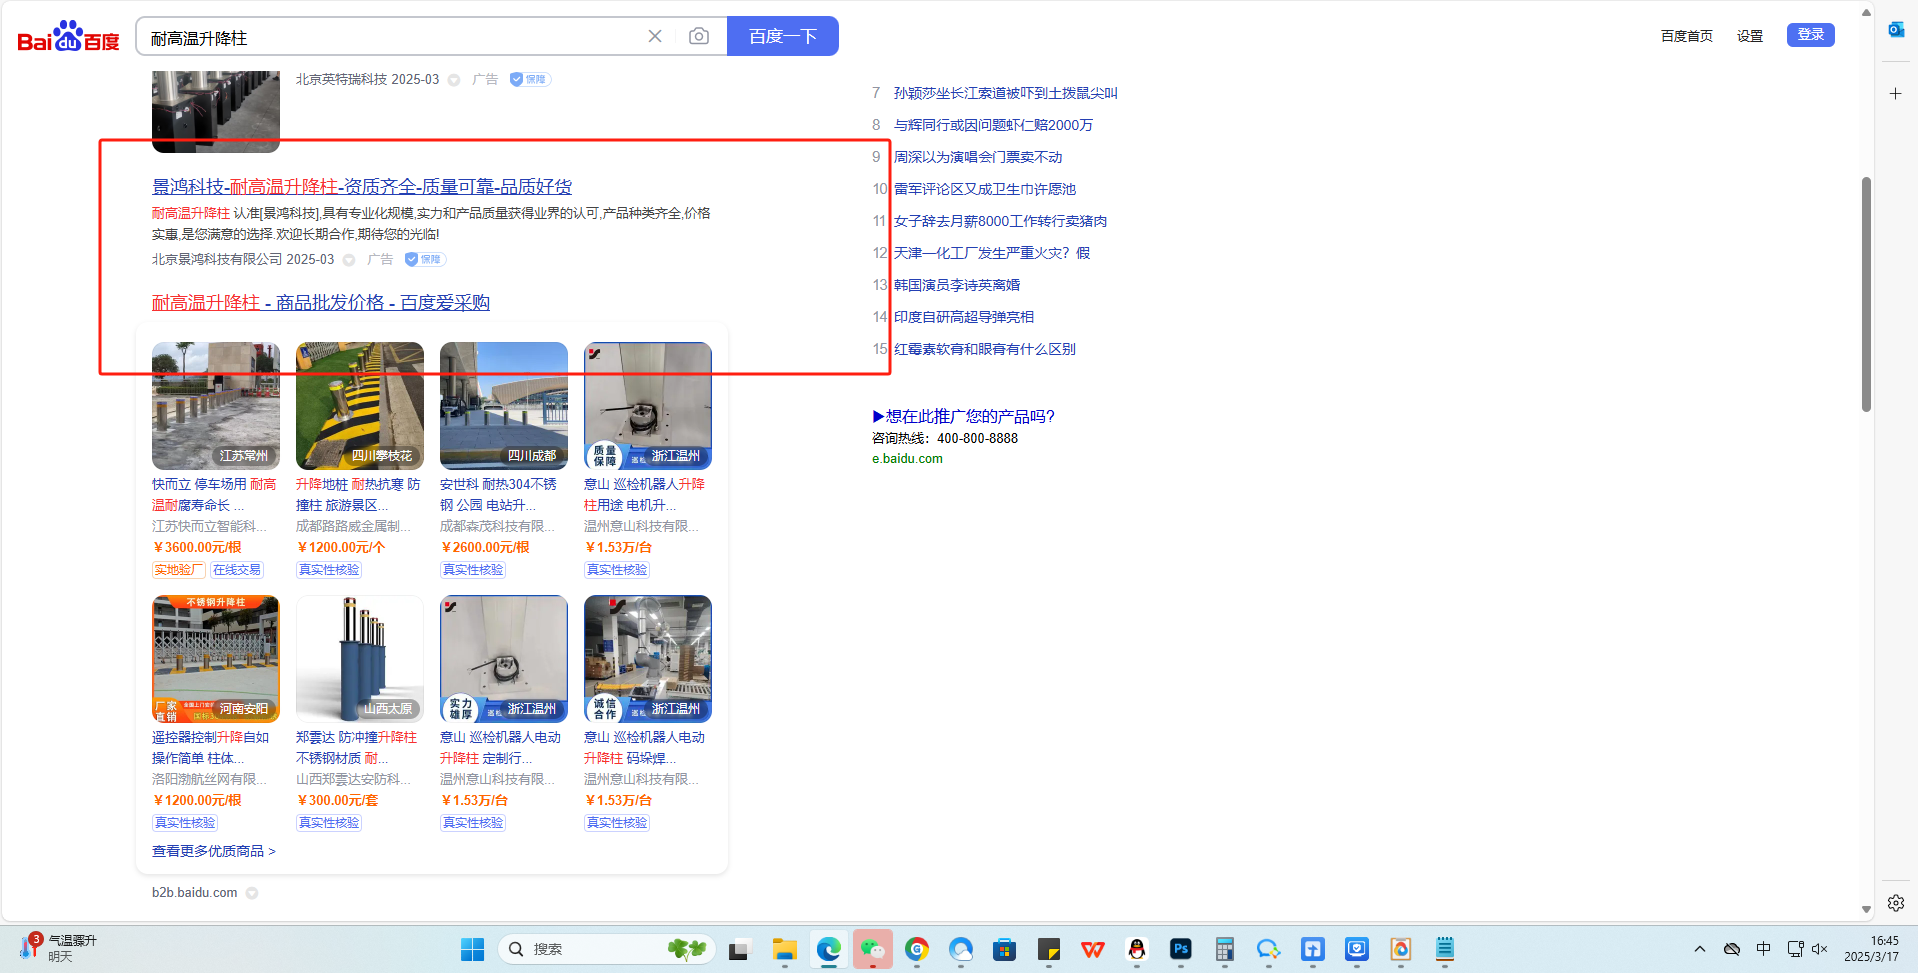Image resolution: width=1918 pixels, height=973 pixels.
Task: Open the Windows Start menu
Action: (x=472, y=949)
